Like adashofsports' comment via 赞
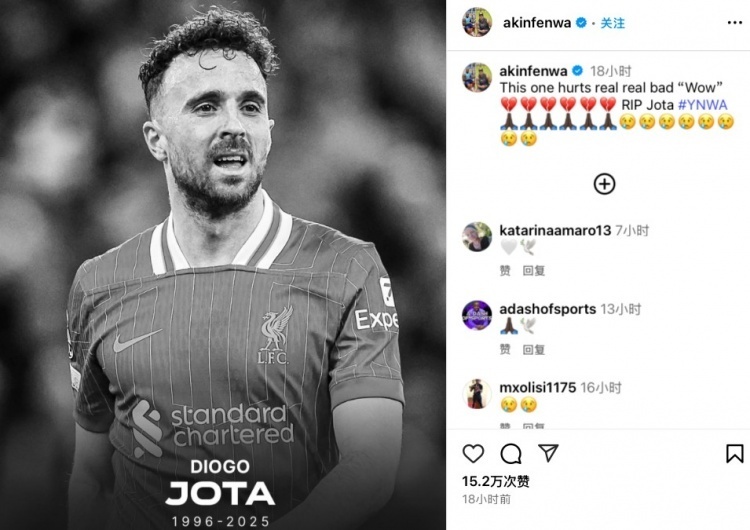 point(505,350)
